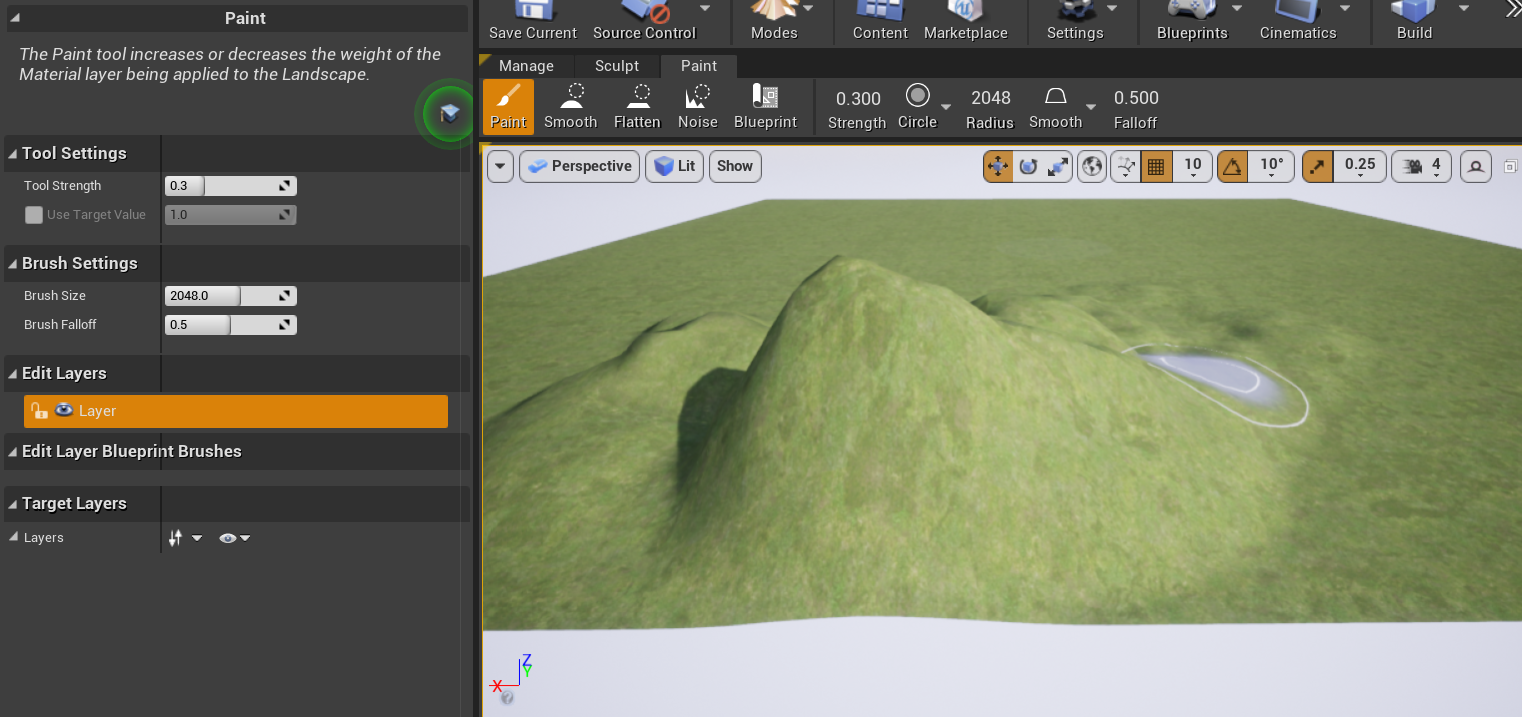The width and height of the screenshot is (1522, 717).
Task: Toggle scale snapping in the viewport toolbar
Action: 1317,166
